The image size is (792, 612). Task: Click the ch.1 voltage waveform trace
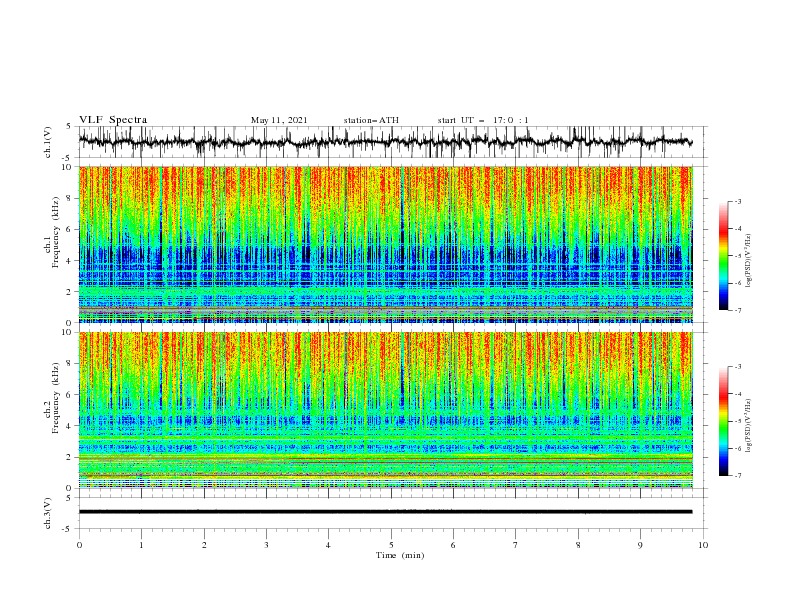coord(385,142)
